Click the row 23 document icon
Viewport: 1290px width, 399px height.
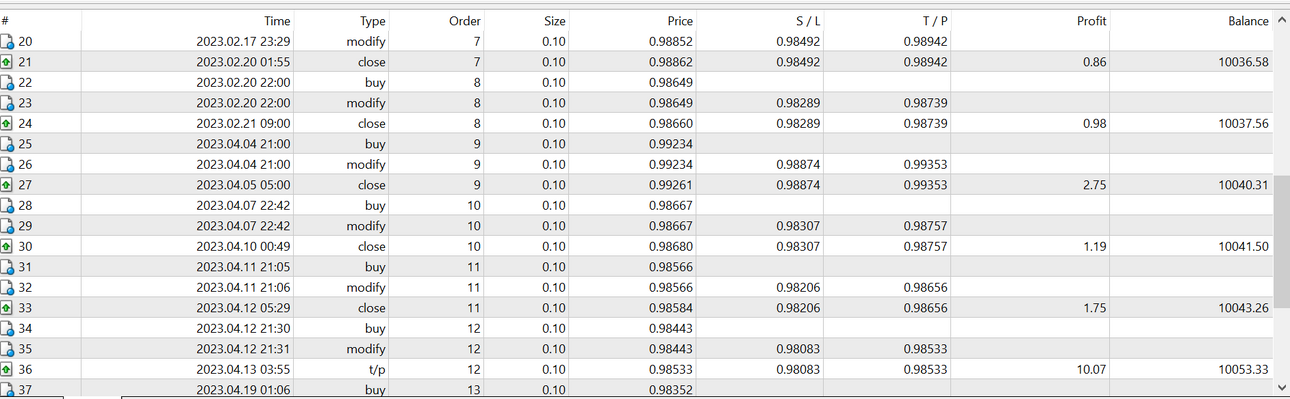pyautogui.click(x=8, y=103)
